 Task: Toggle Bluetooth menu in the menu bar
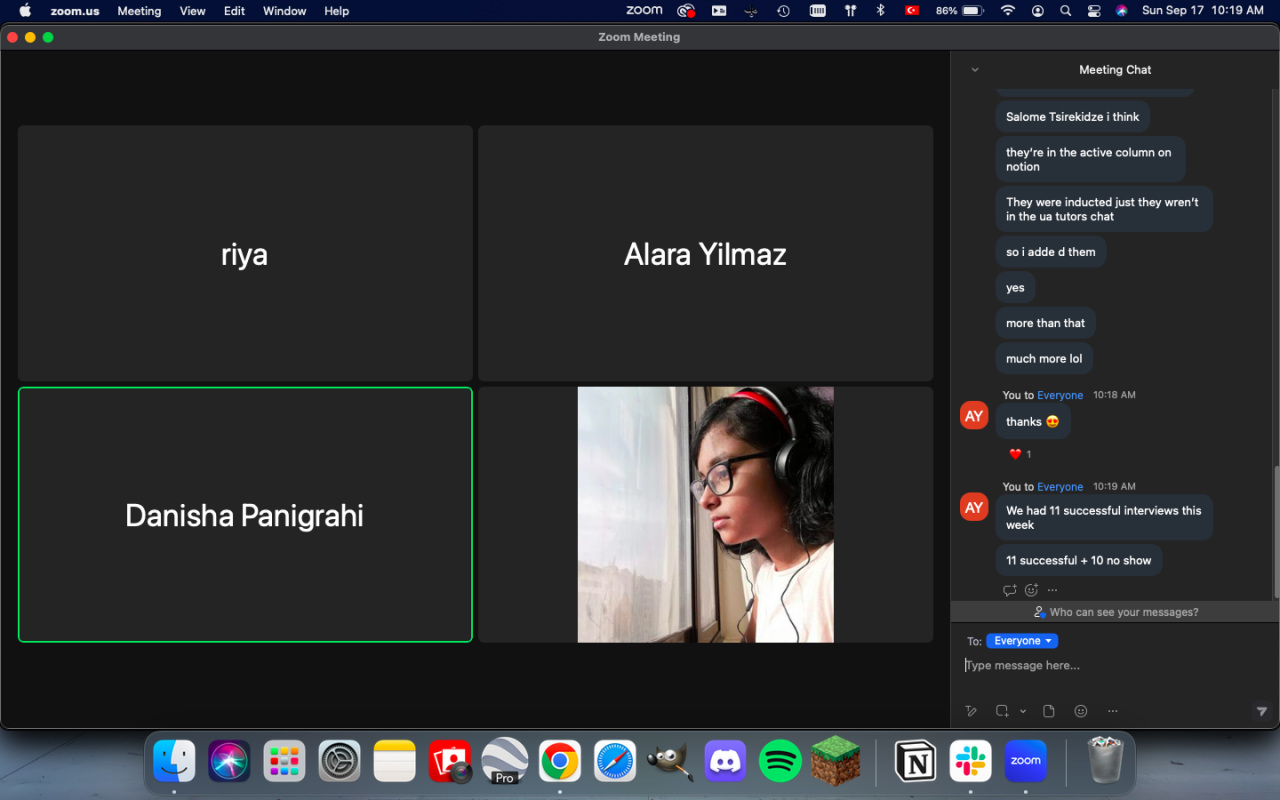880,11
